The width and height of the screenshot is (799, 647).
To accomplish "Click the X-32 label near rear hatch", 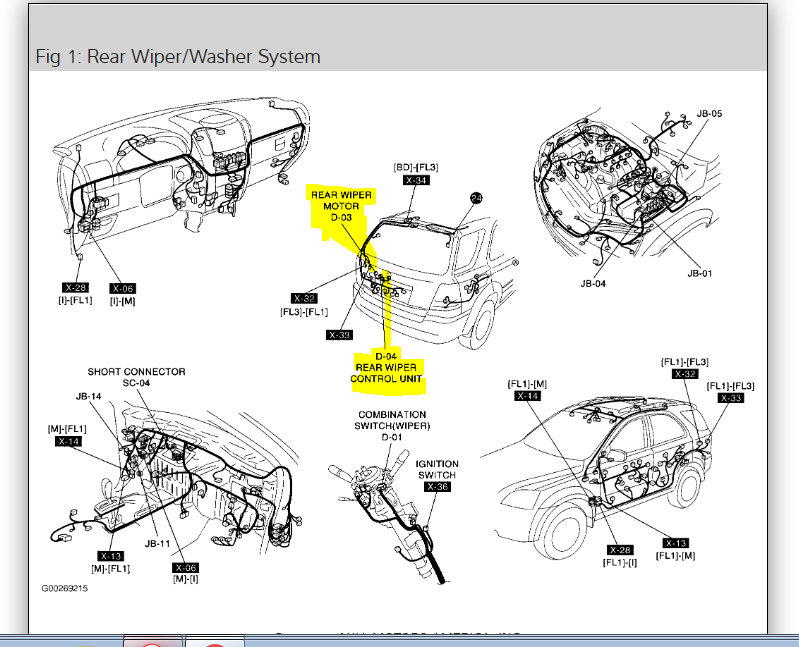I will 304,299.
